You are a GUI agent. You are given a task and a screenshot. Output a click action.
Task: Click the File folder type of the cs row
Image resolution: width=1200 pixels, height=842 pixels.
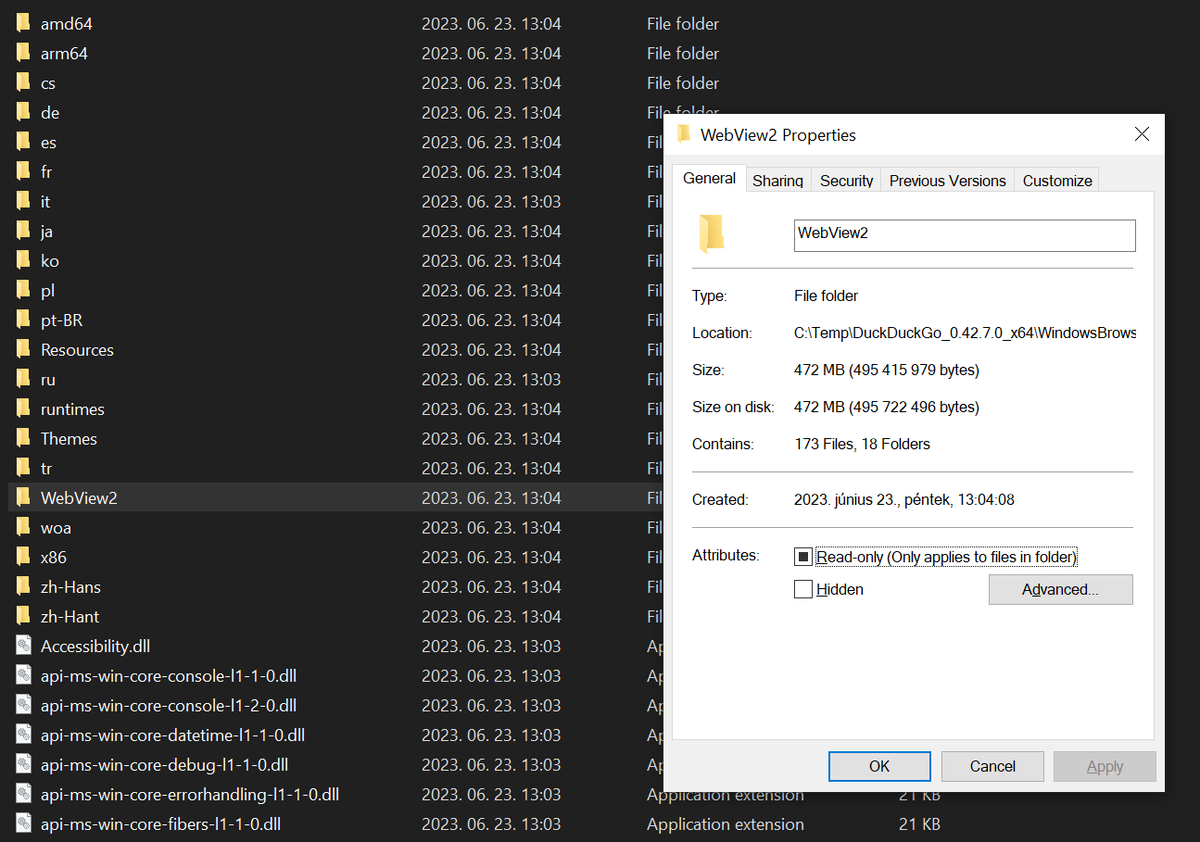pos(683,83)
